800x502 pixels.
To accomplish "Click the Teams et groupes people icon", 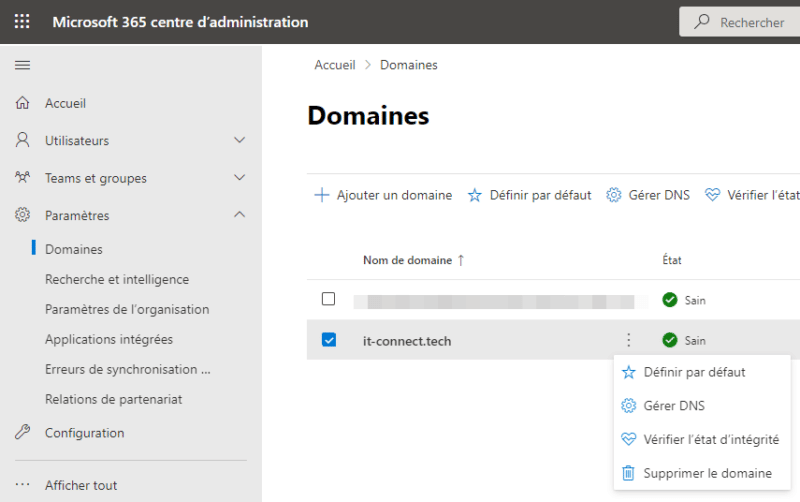I will point(22,178).
